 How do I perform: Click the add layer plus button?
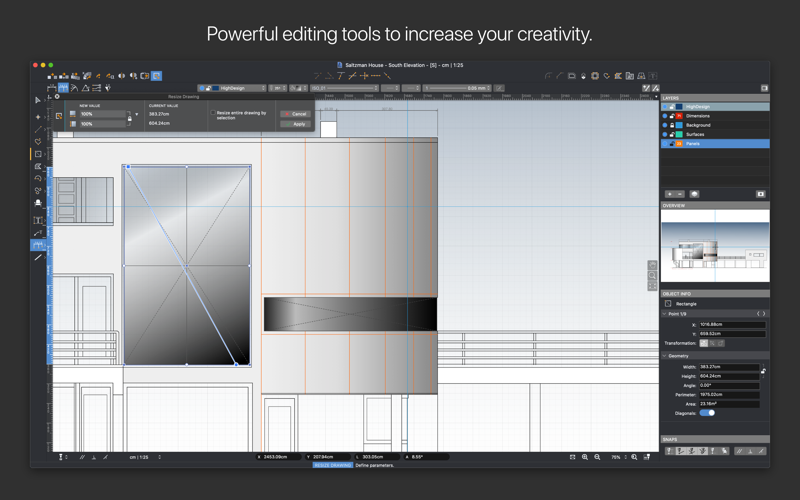tap(669, 194)
